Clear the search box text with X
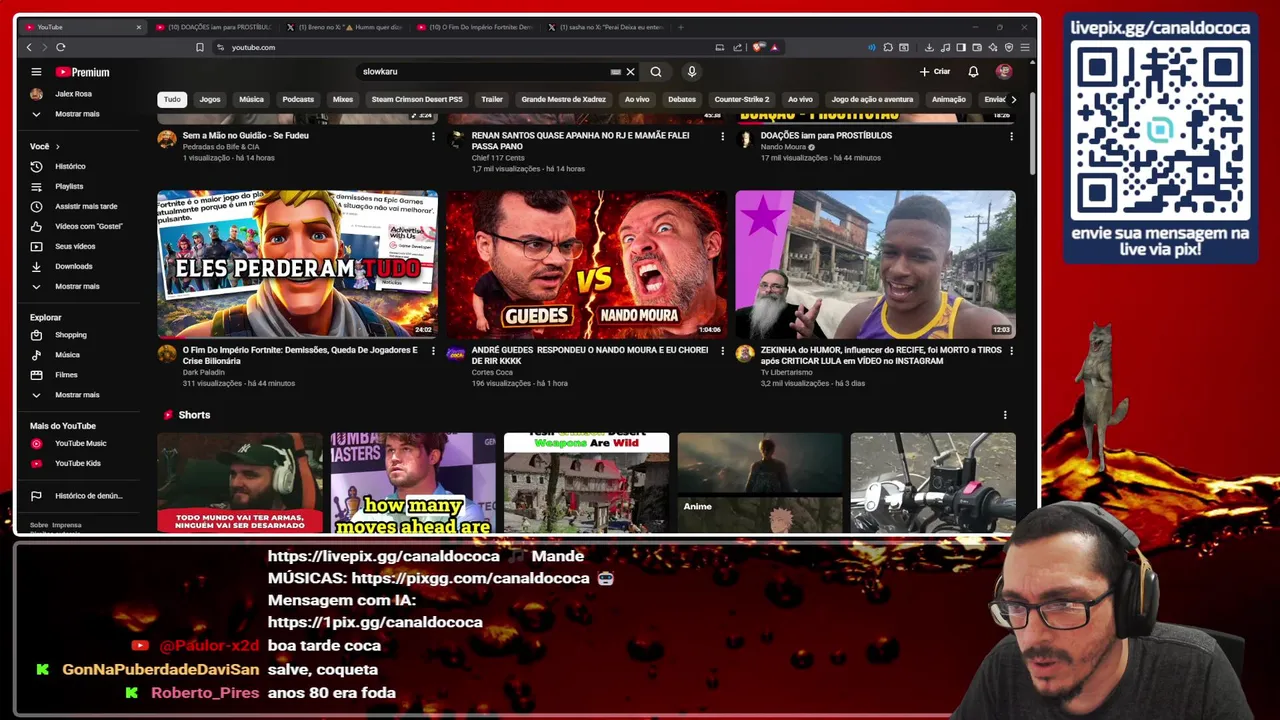The width and height of the screenshot is (1280, 720). coord(630,72)
